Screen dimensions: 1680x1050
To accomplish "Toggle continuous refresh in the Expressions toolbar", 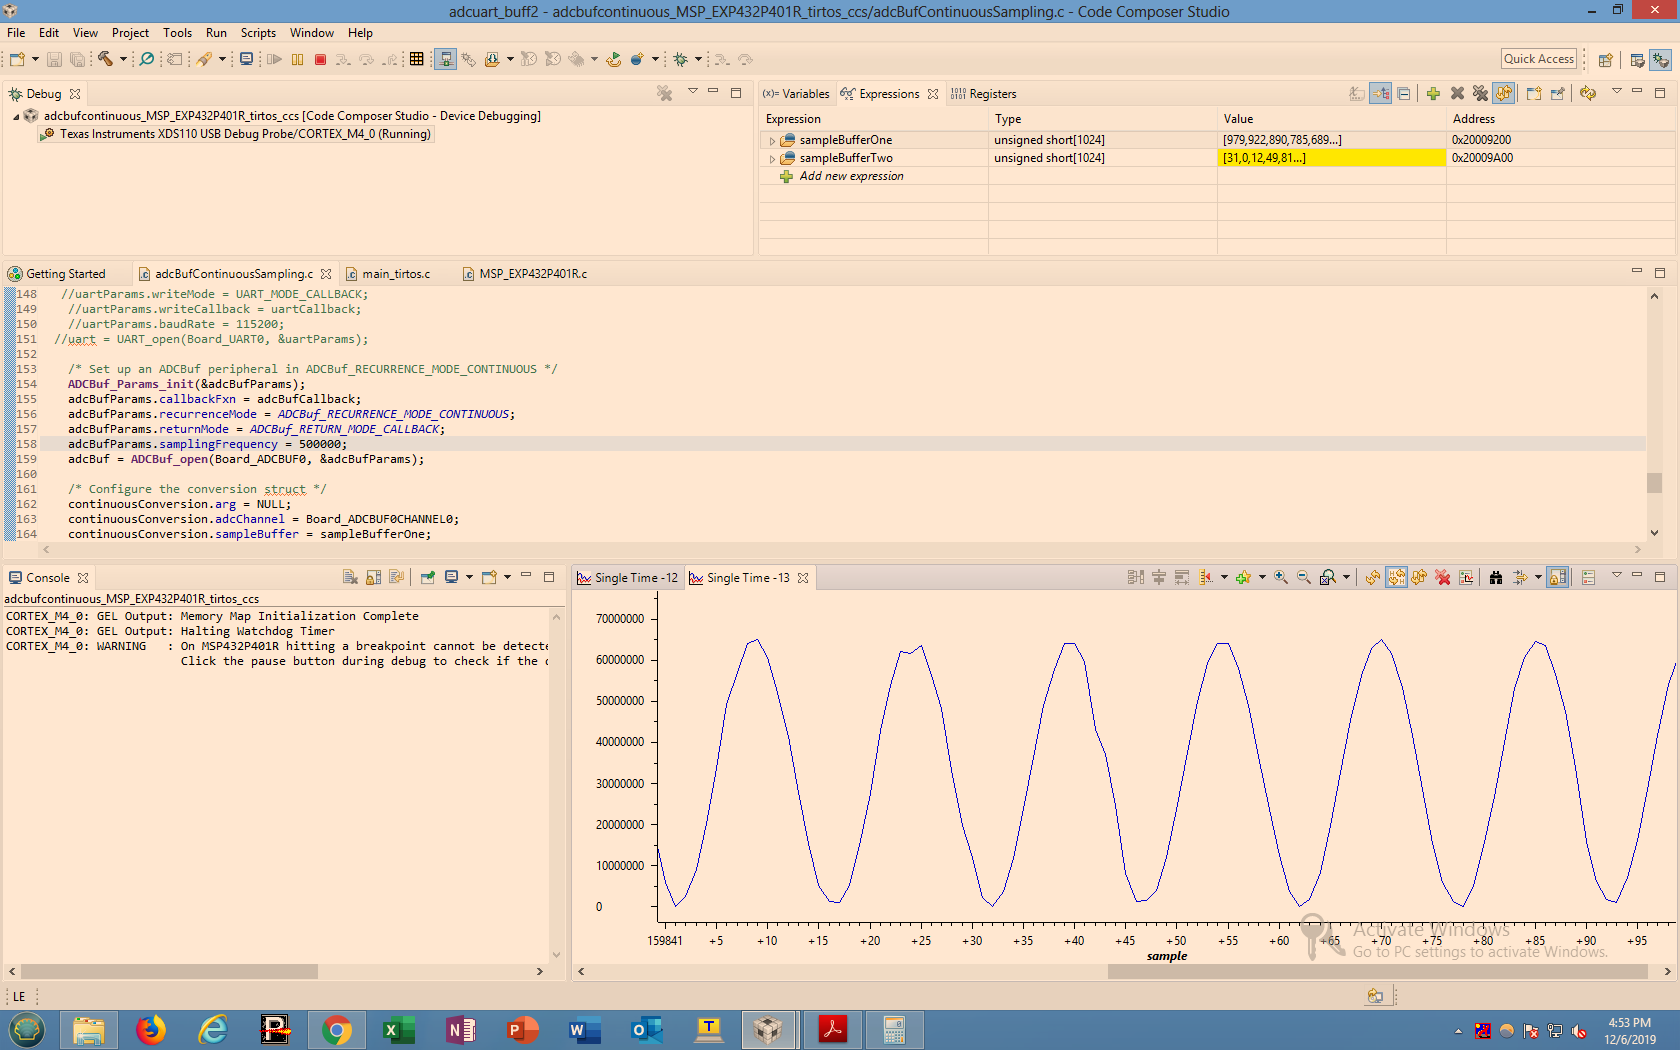I will (x=1504, y=93).
